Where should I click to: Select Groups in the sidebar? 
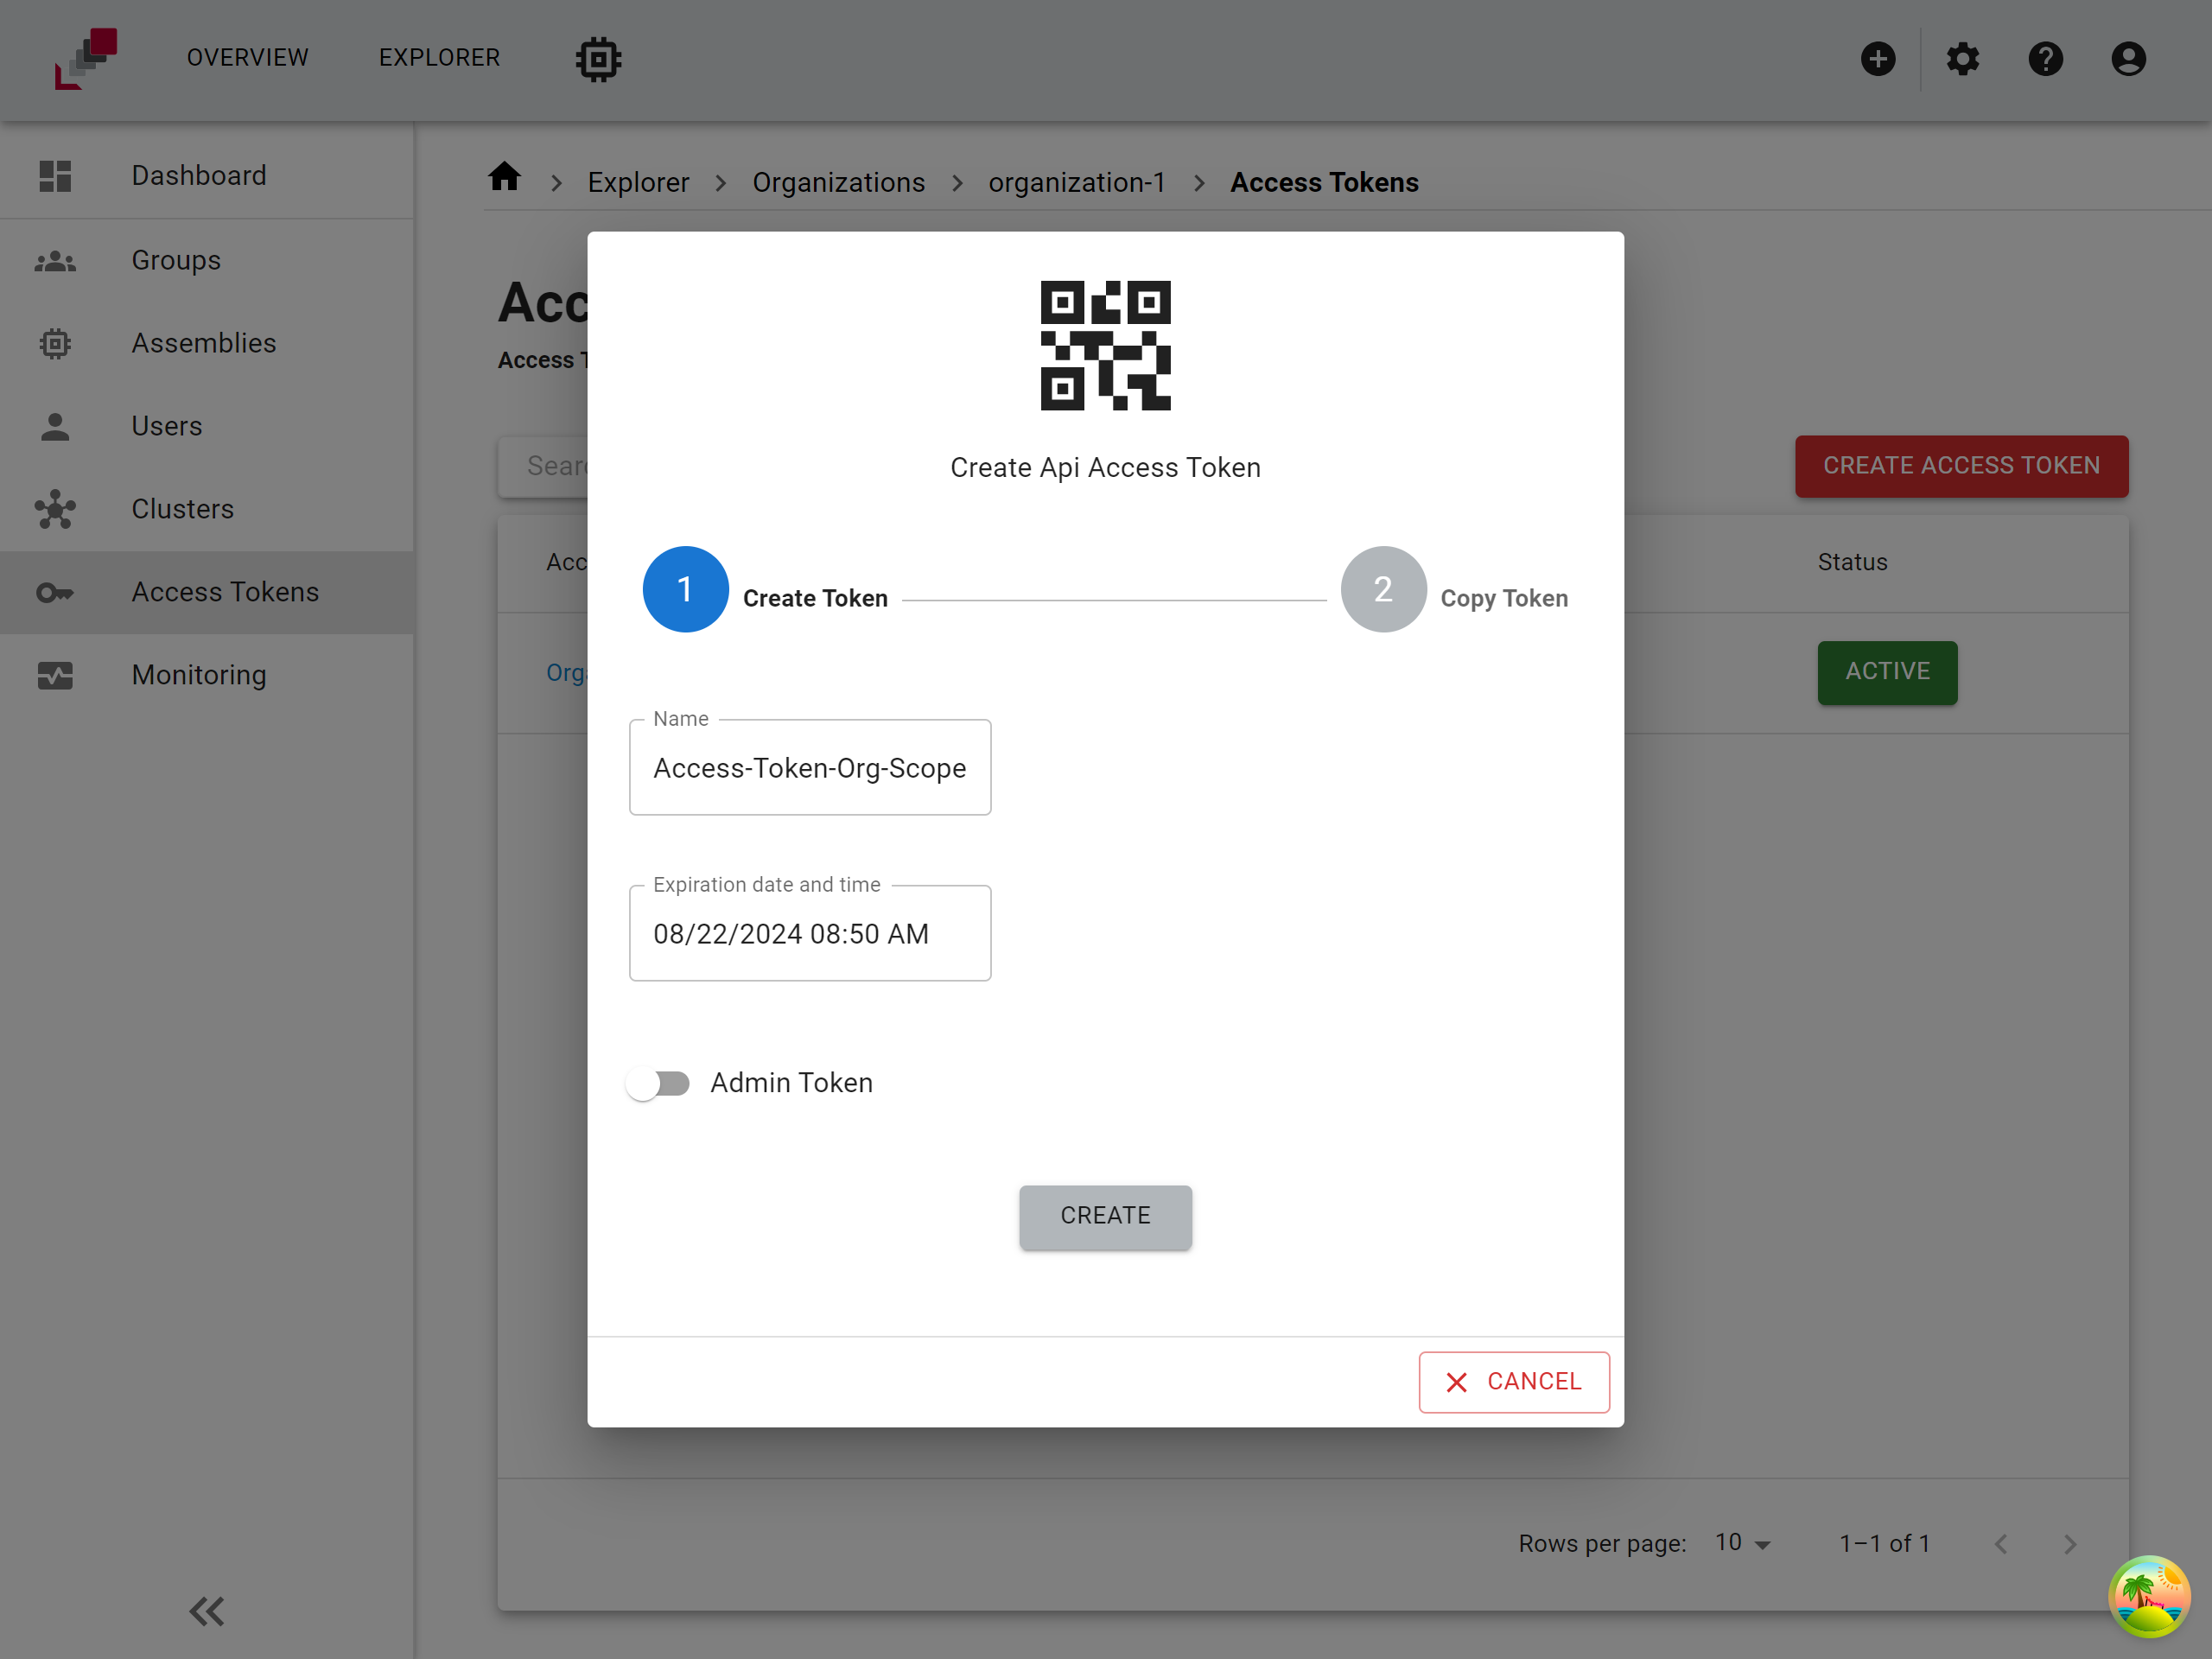click(x=207, y=261)
